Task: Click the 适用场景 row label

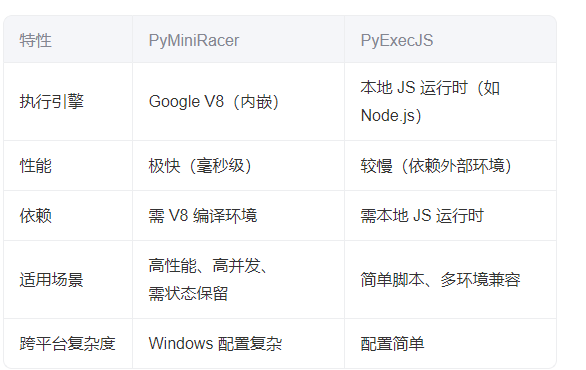Action: pyautogui.click(x=52, y=280)
